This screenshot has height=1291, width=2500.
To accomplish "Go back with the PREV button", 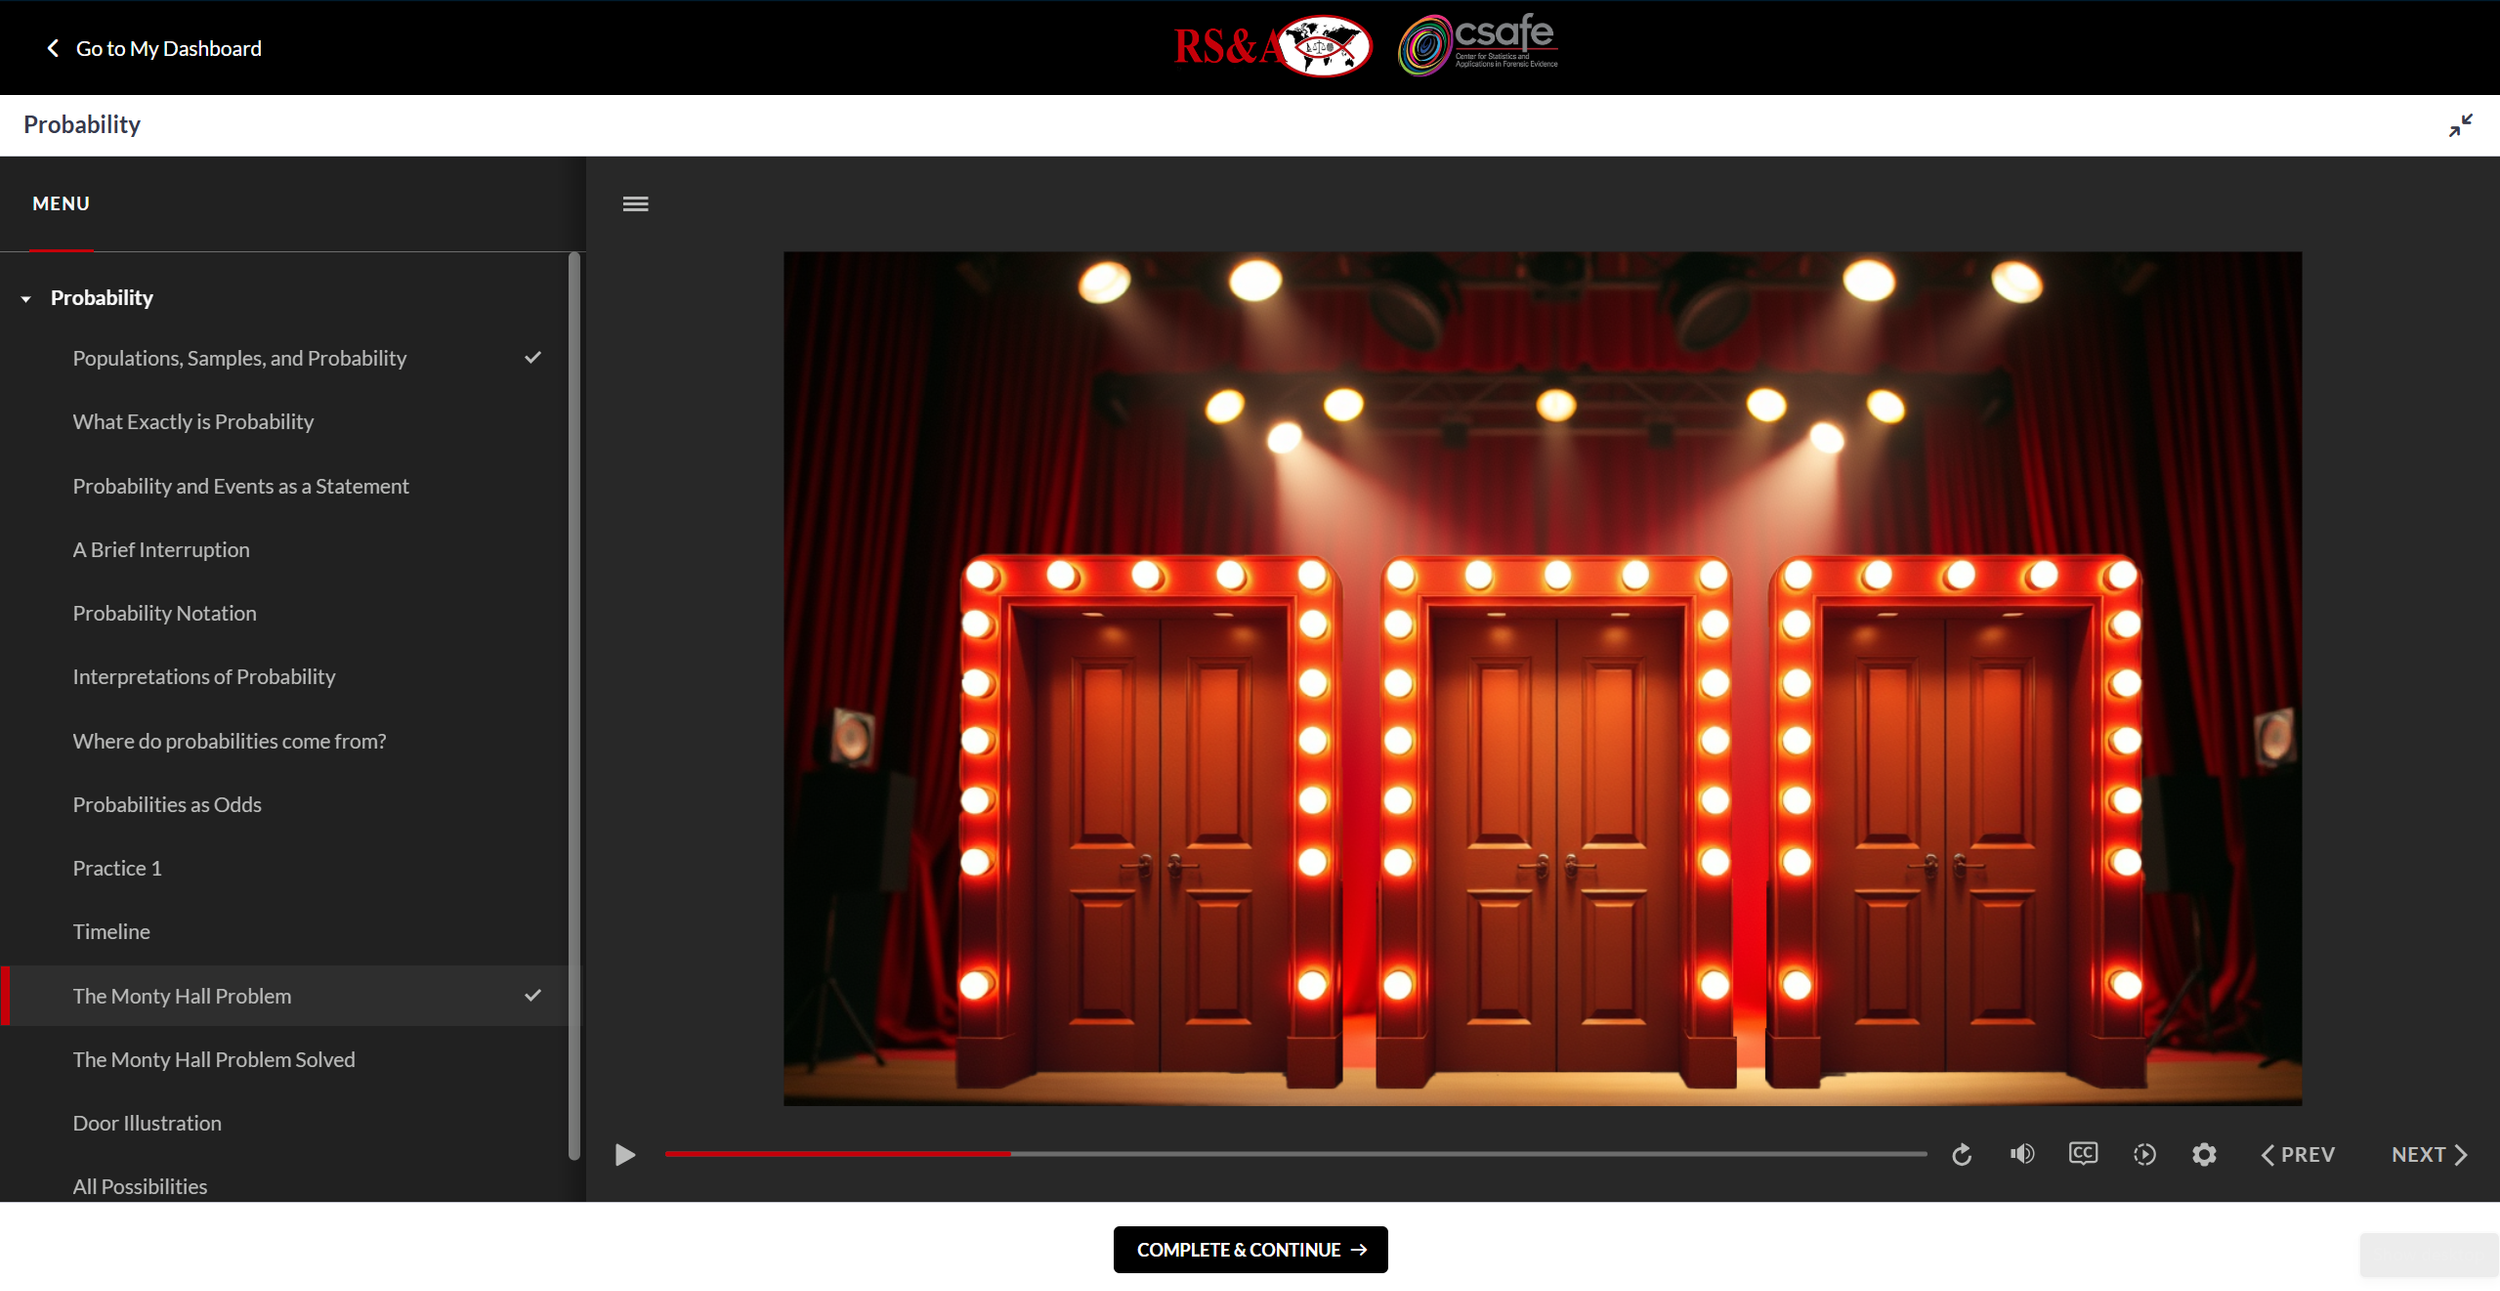I will [x=2297, y=1155].
